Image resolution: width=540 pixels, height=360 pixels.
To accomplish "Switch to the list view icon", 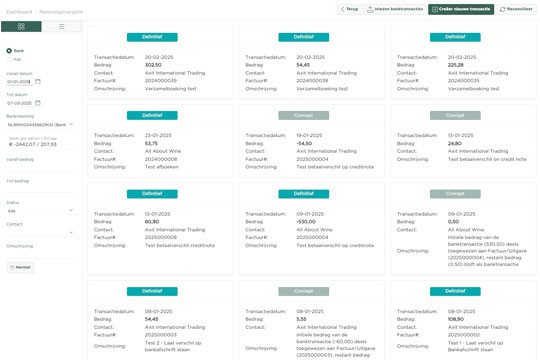I will tap(62, 27).
